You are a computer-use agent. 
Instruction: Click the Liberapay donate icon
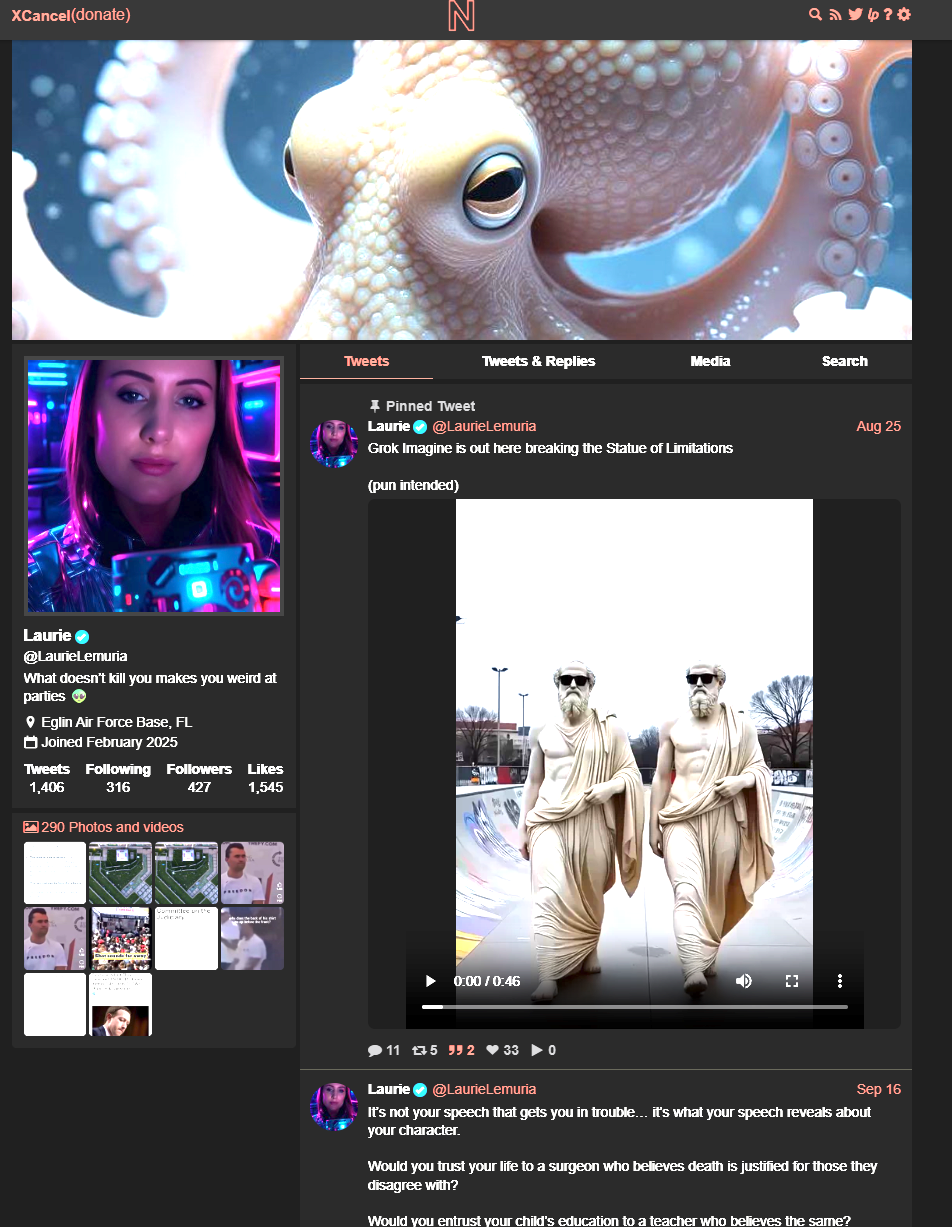(873, 14)
